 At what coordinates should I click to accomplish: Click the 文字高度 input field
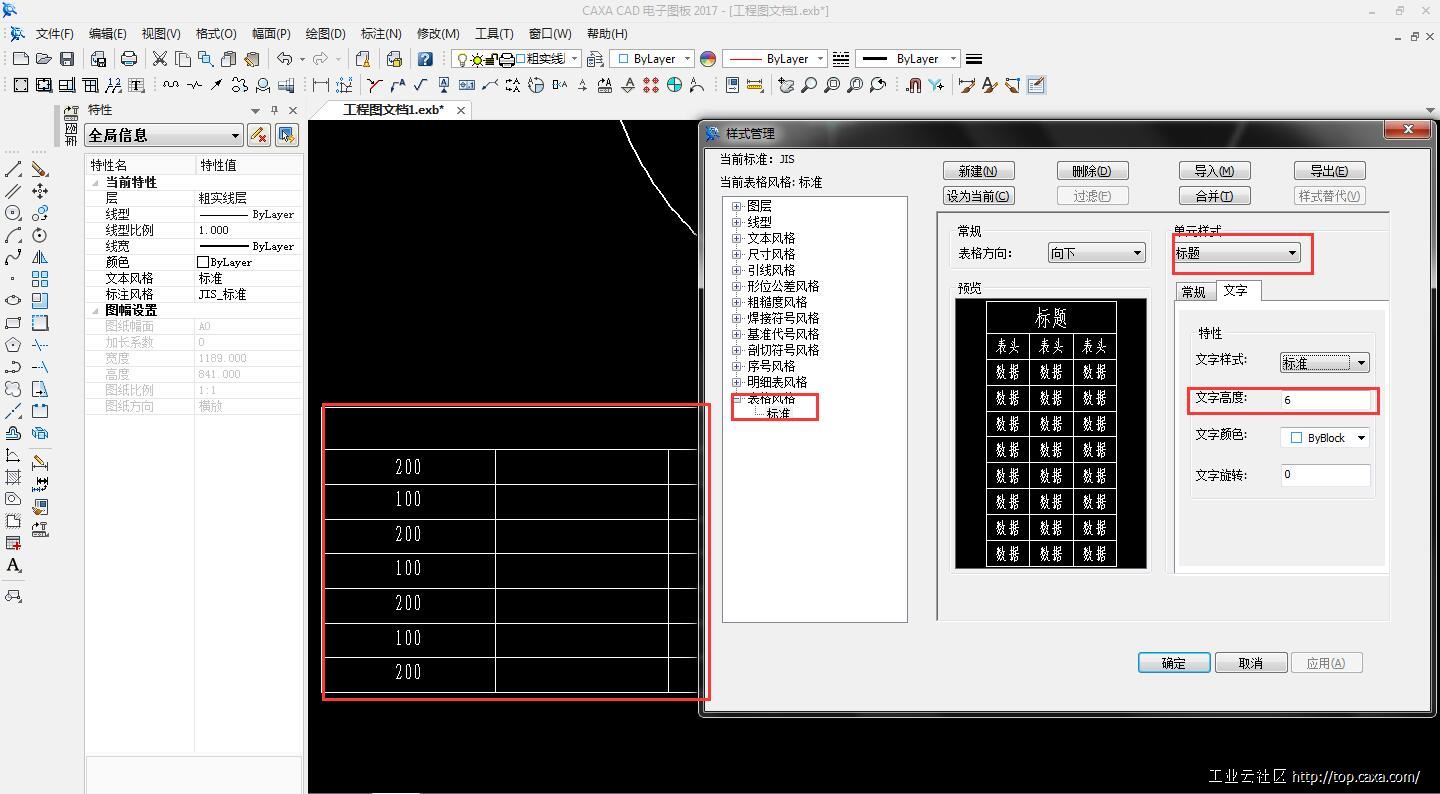pyautogui.click(x=1325, y=399)
